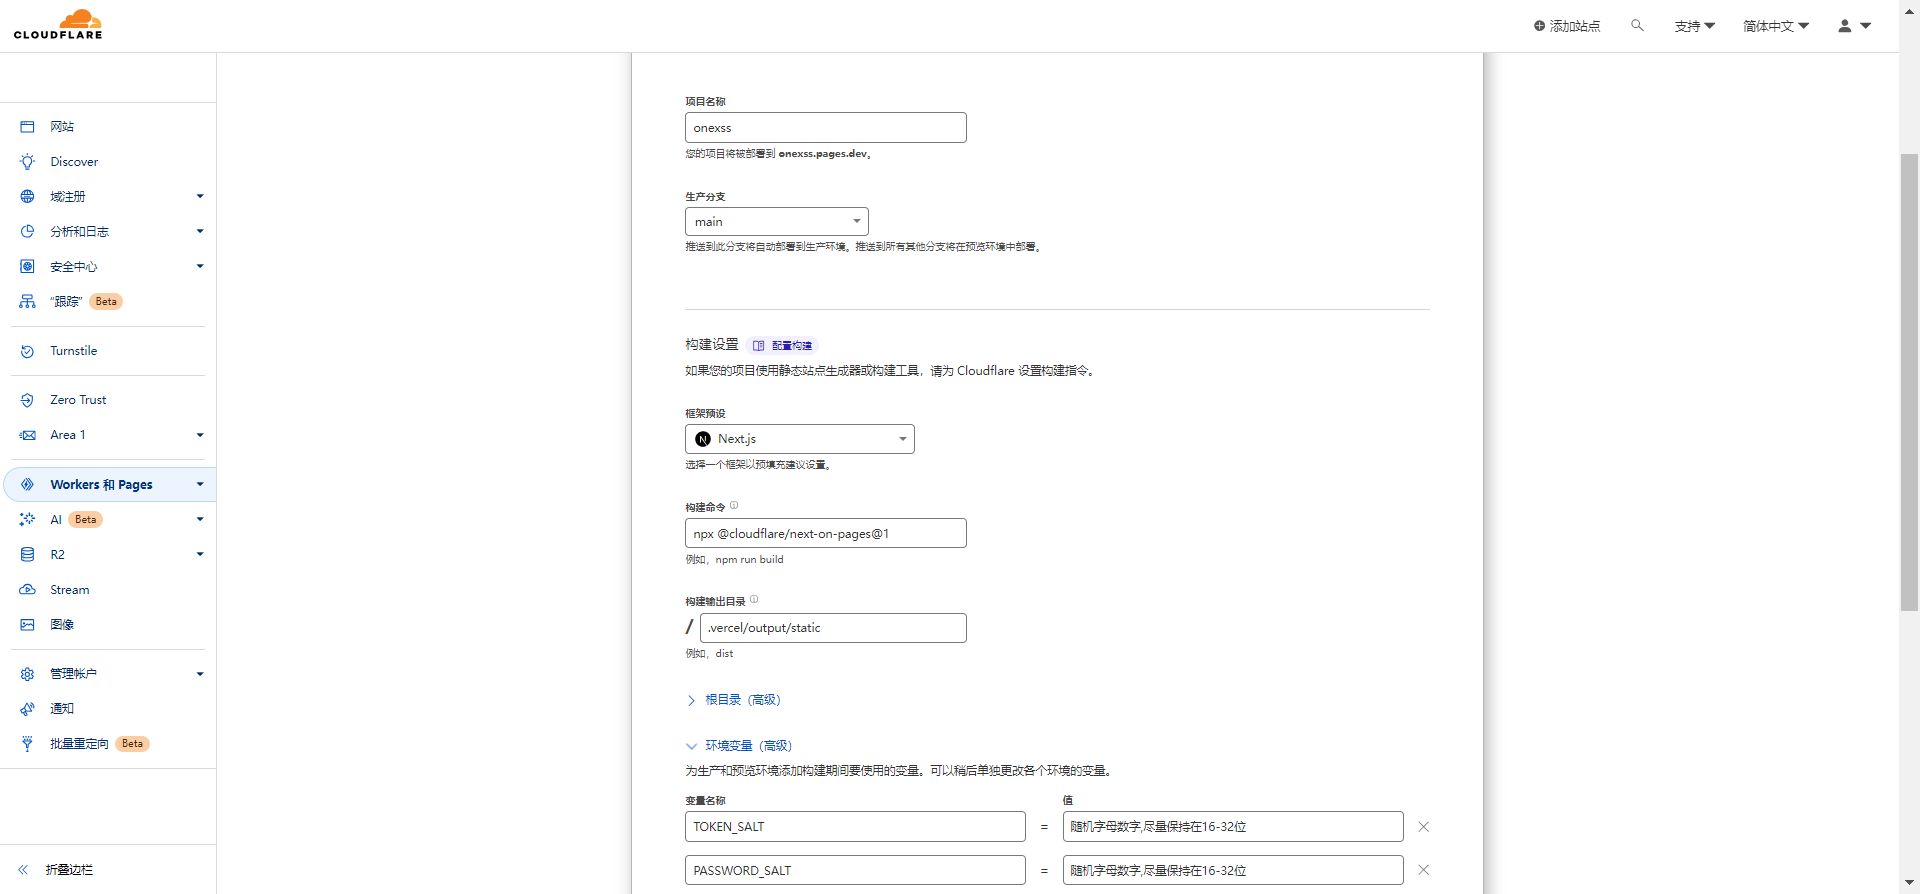Expand the 域注册 sidebar arrow

click(x=200, y=197)
